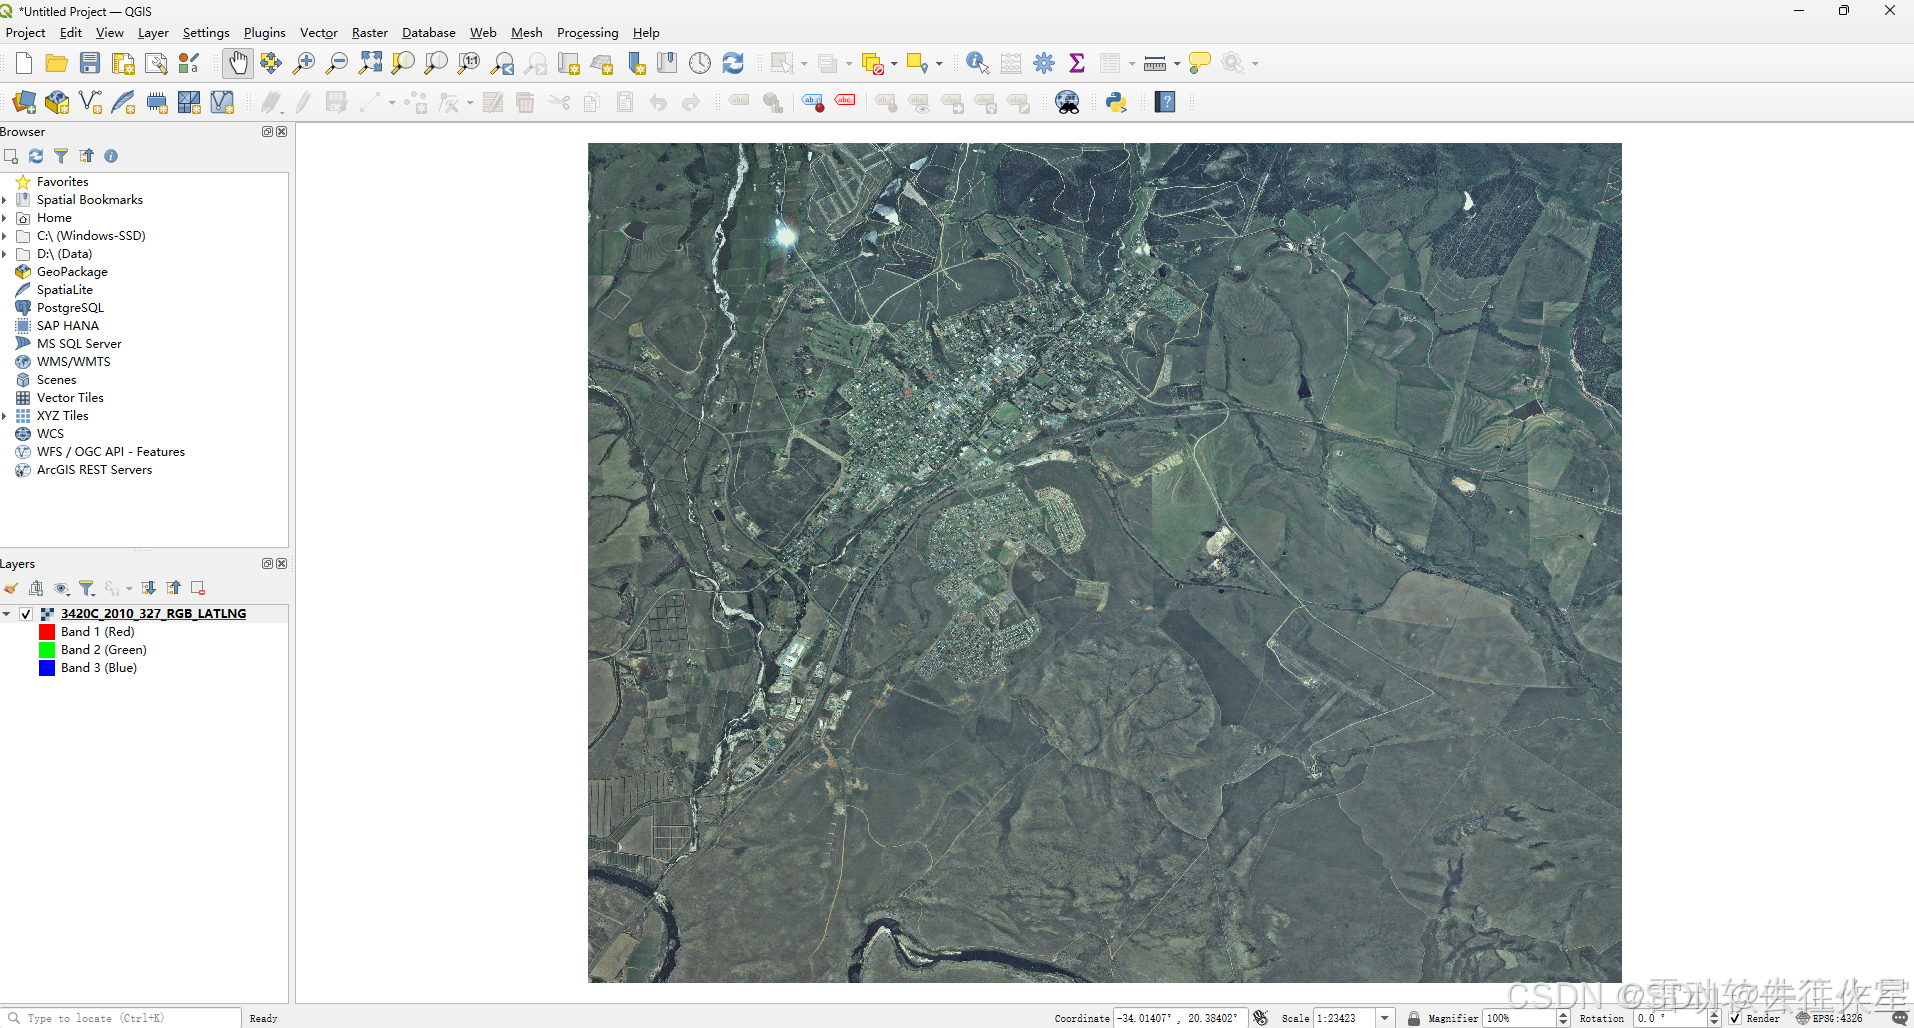This screenshot has height=1028, width=1914.
Task: Open the Scale dropdown arrow
Action: (1385, 1018)
